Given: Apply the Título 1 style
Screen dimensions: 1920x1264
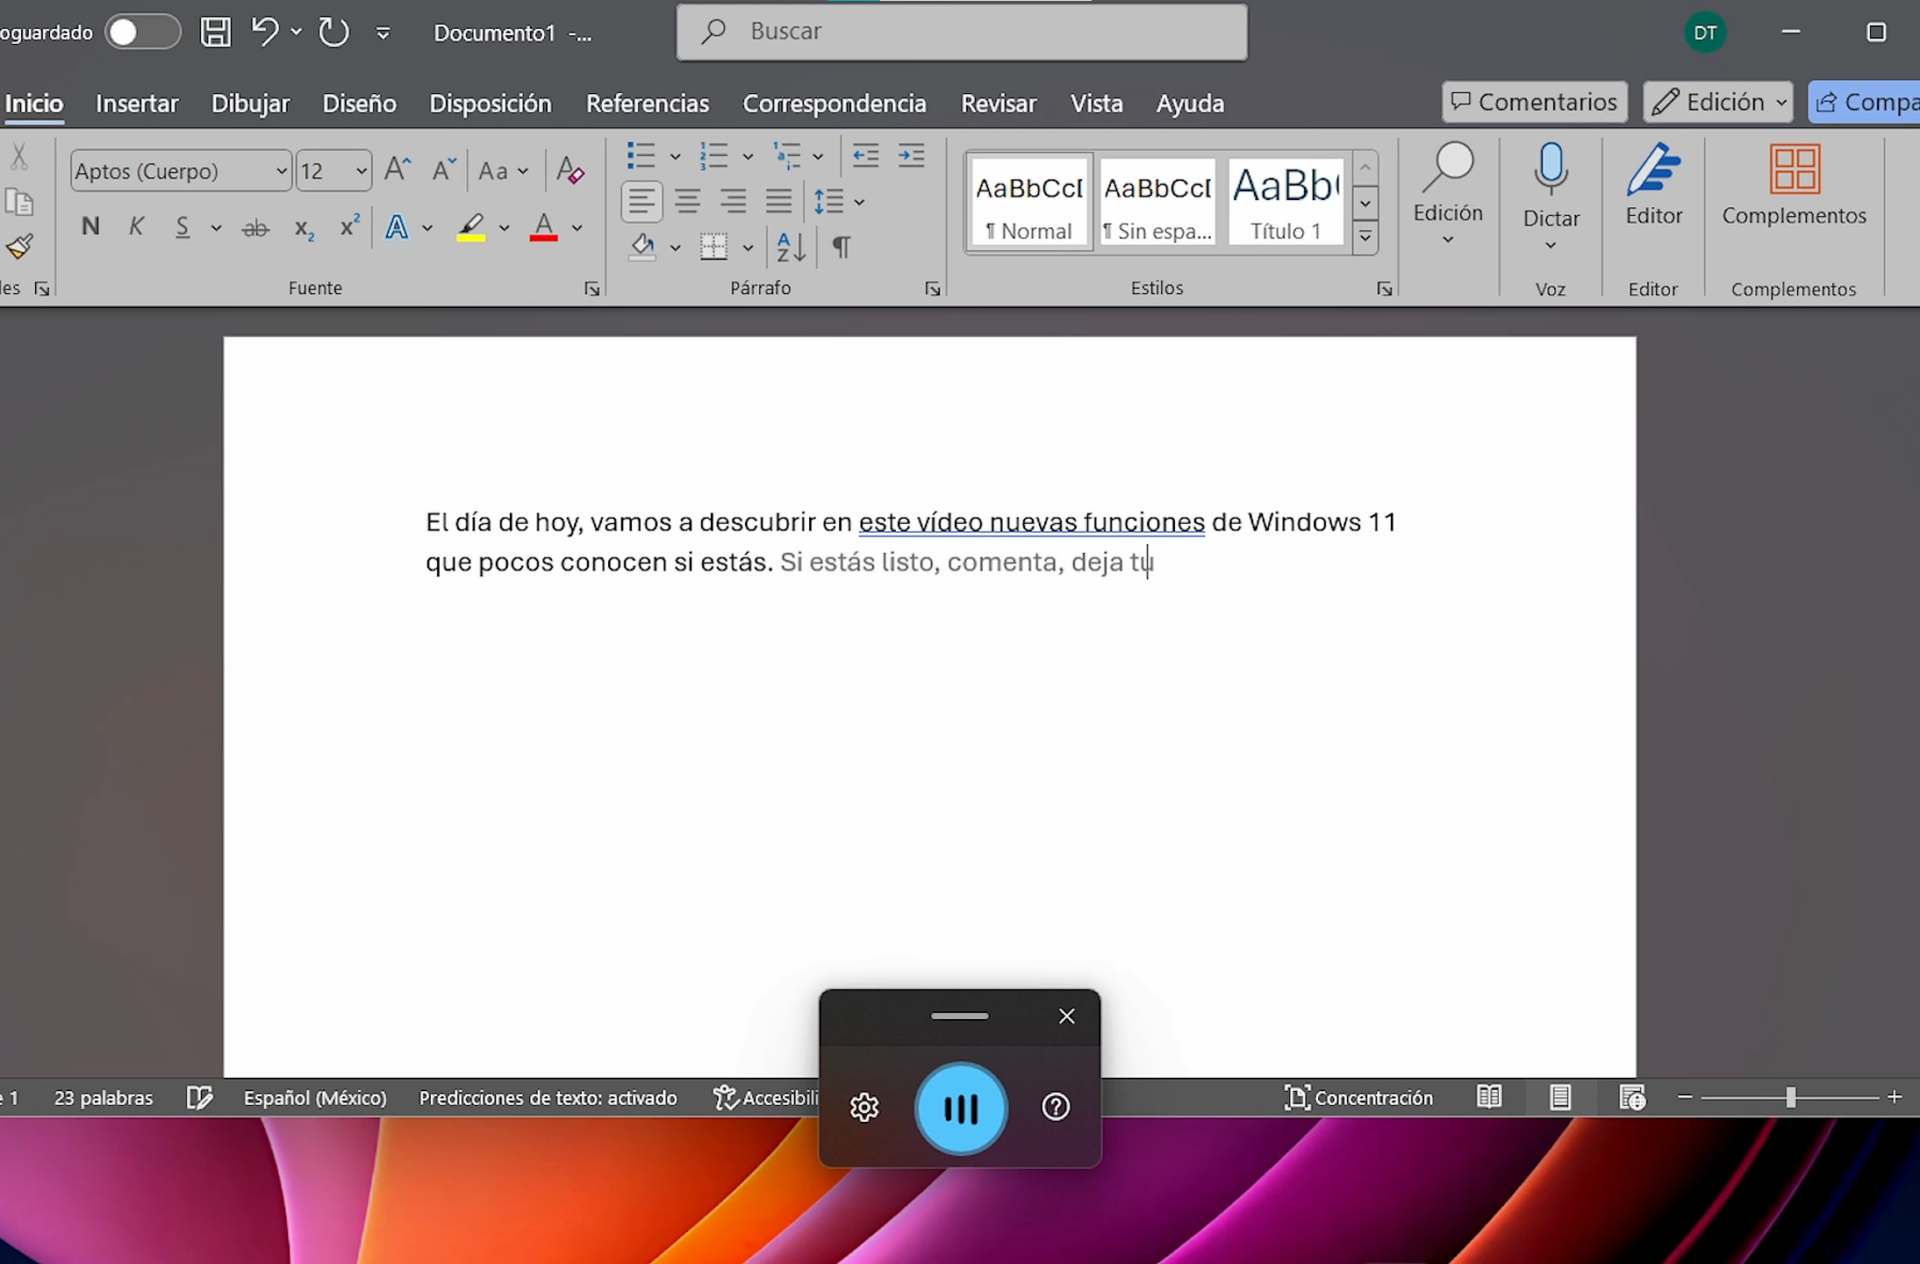Looking at the screenshot, I should pos(1285,201).
